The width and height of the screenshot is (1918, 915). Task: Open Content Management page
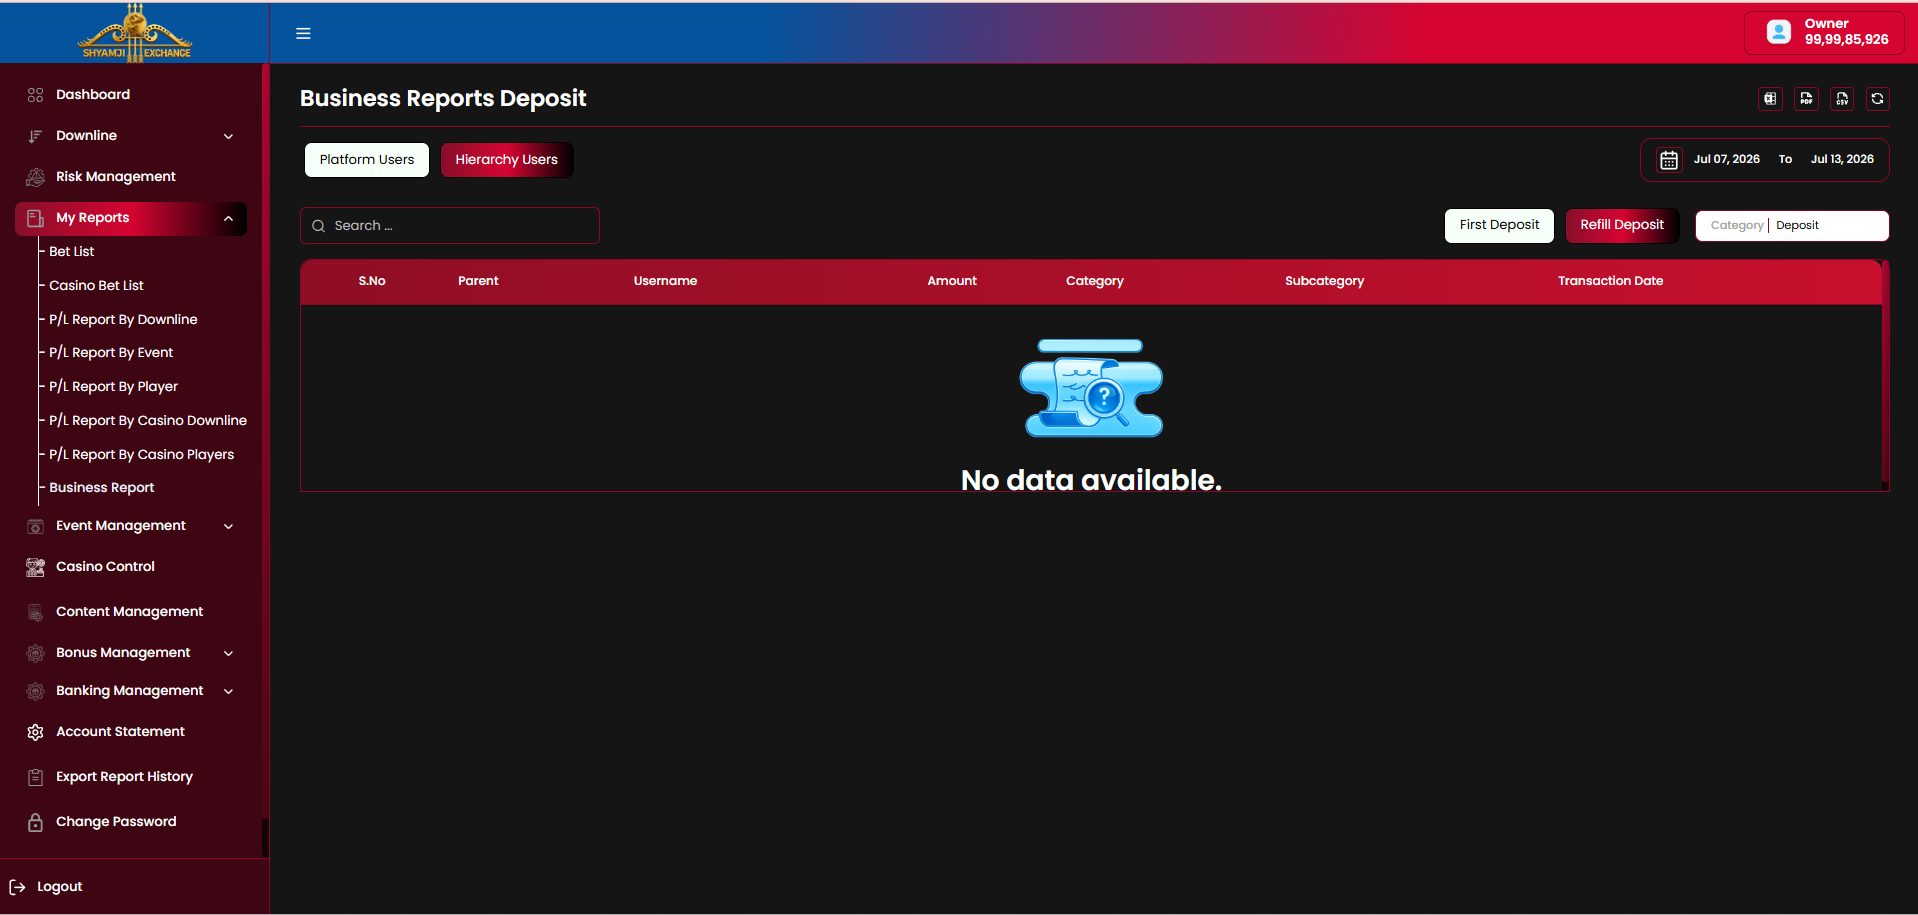tap(129, 612)
